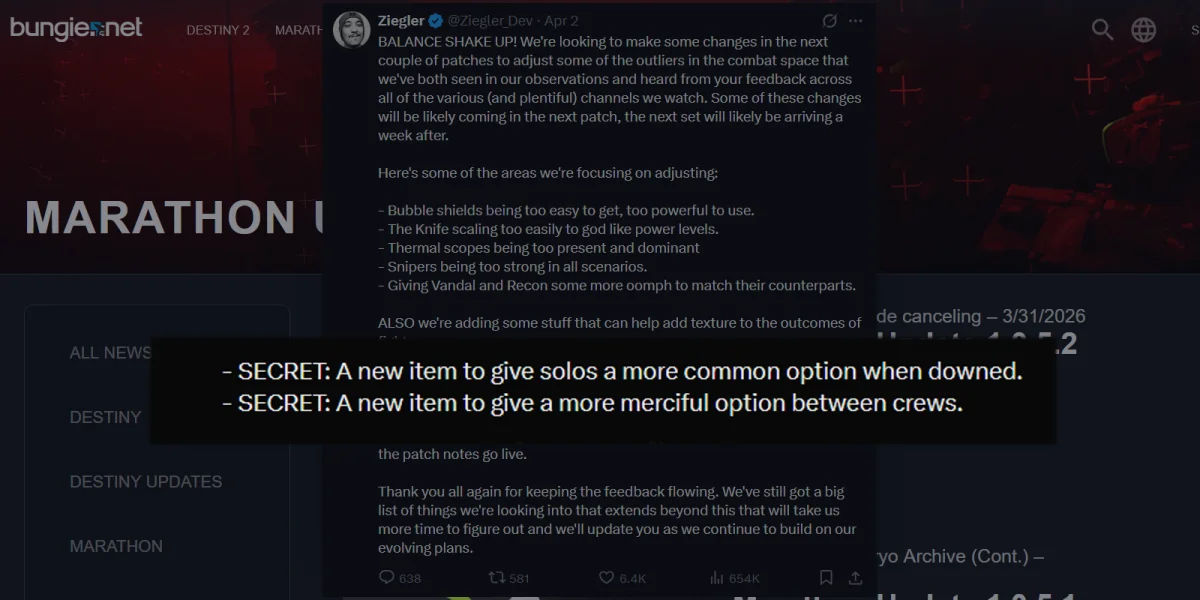Repost Ziegler's balance update tweet
The height and width of the screenshot is (600, 1200).
pos(496,578)
